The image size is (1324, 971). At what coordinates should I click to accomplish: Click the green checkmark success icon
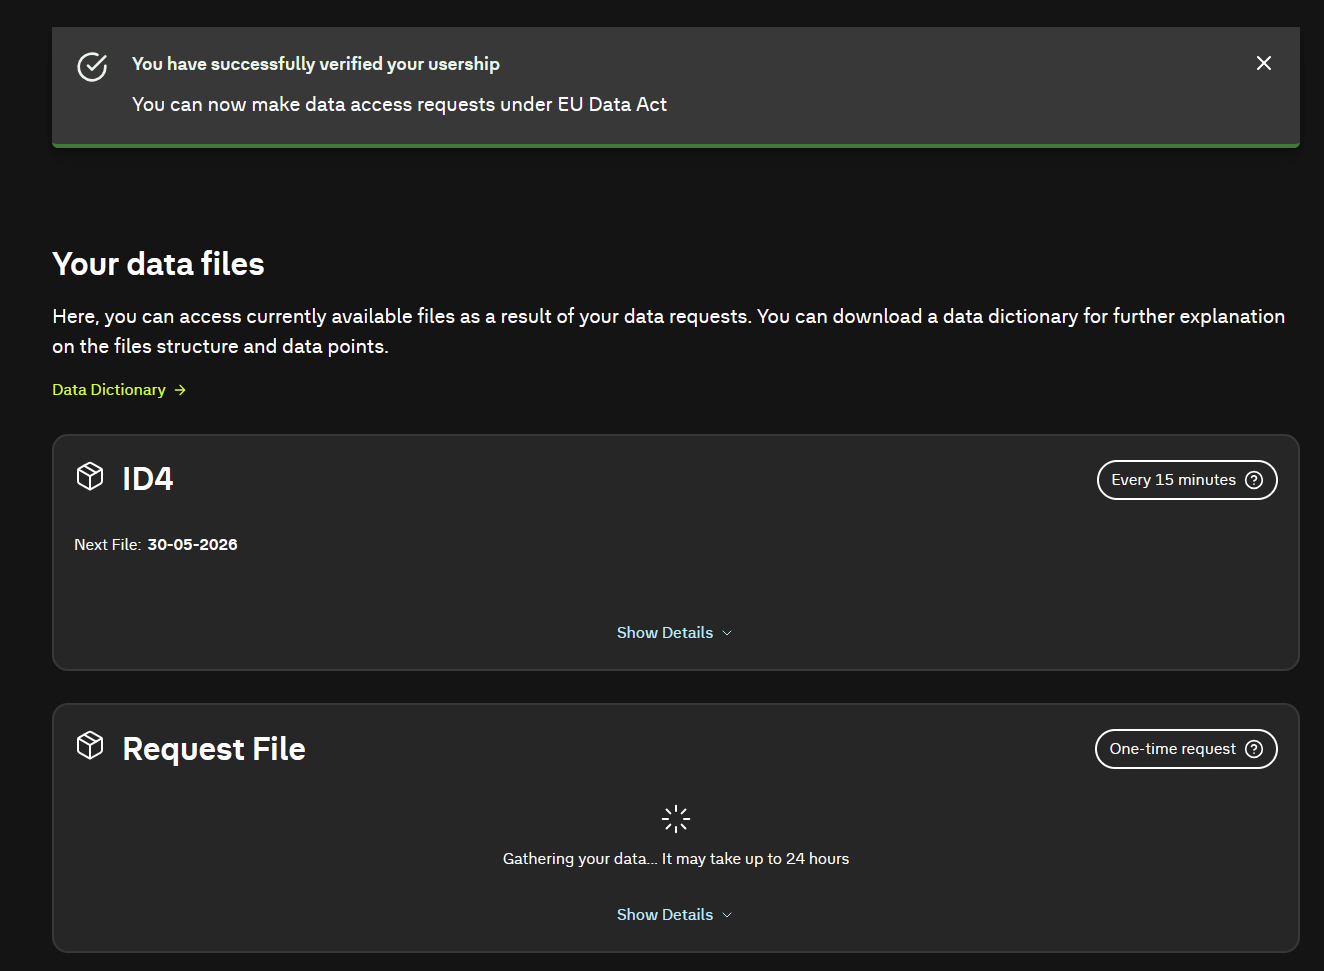[x=92, y=67]
